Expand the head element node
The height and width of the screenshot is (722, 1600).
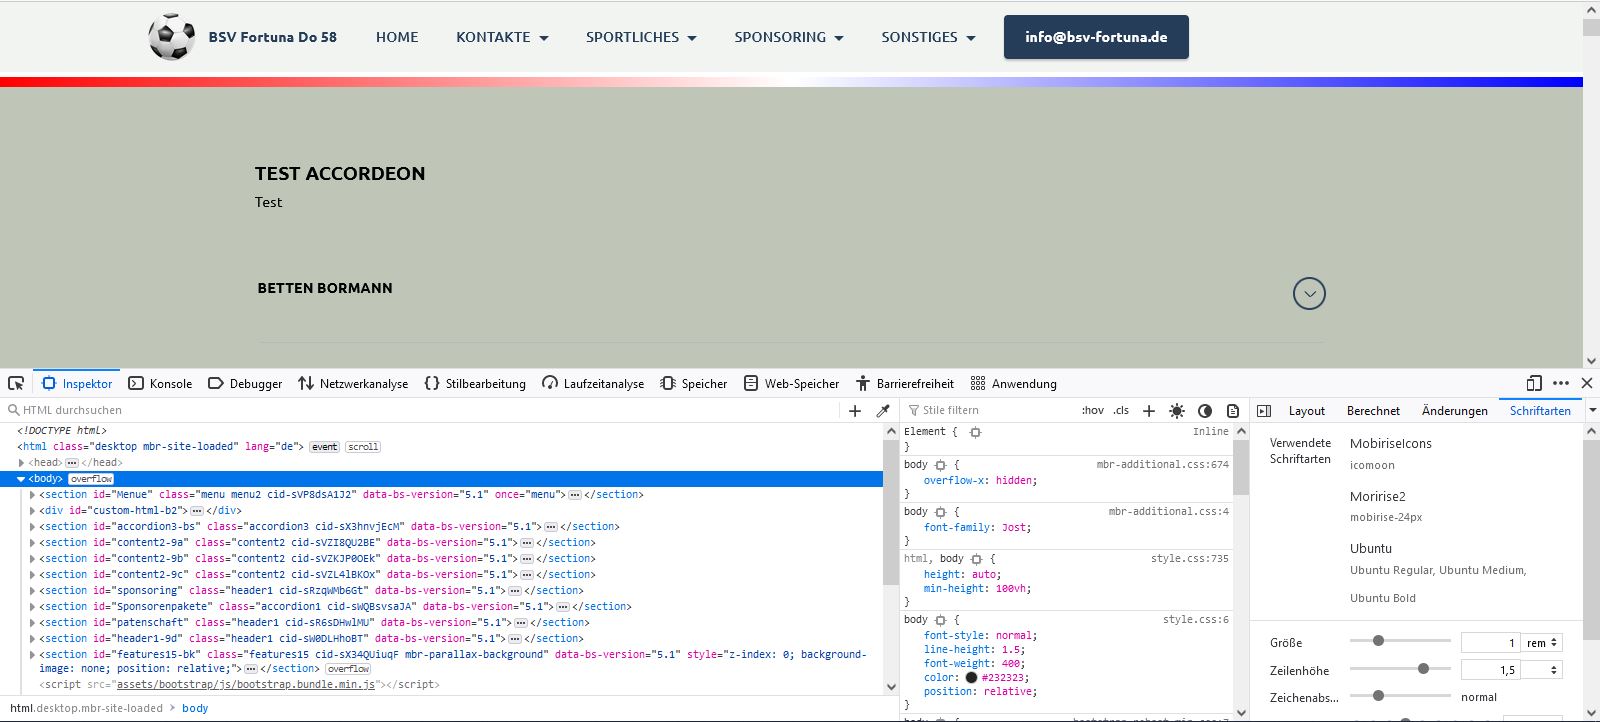tap(21, 463)
